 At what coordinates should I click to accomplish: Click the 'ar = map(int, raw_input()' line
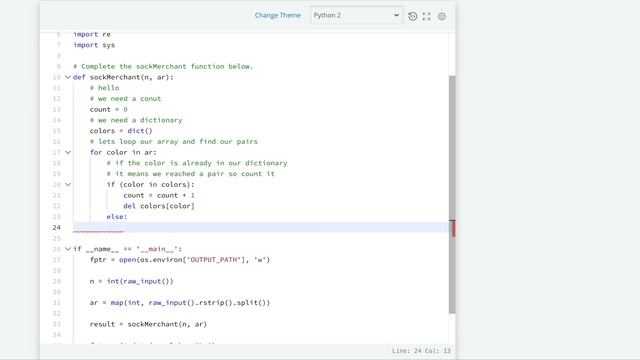180,302
